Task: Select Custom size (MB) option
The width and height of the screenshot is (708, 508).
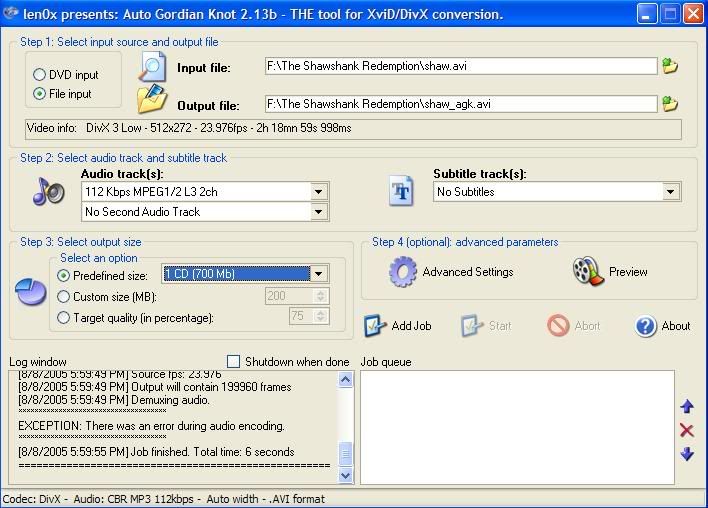Action: pos(64,297)
